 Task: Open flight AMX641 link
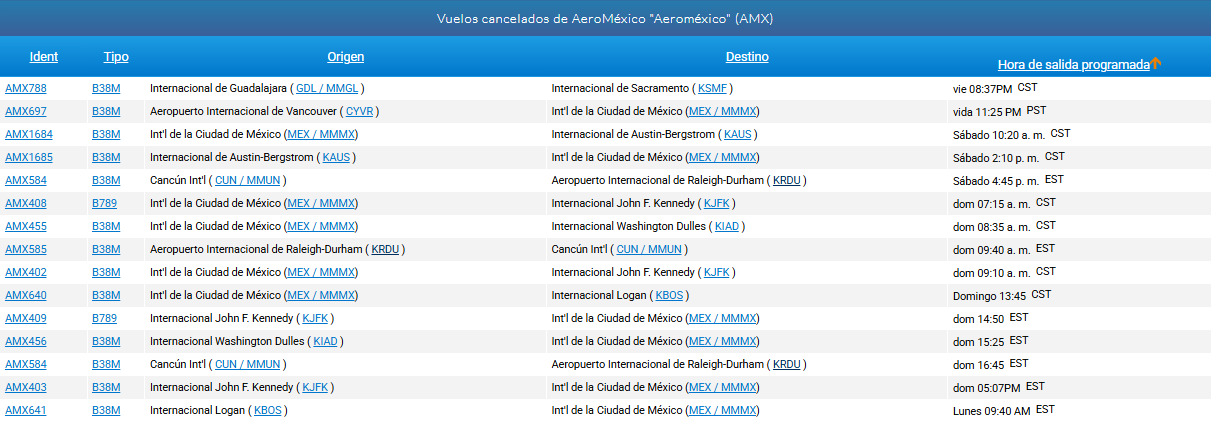(x=26, y=410)
